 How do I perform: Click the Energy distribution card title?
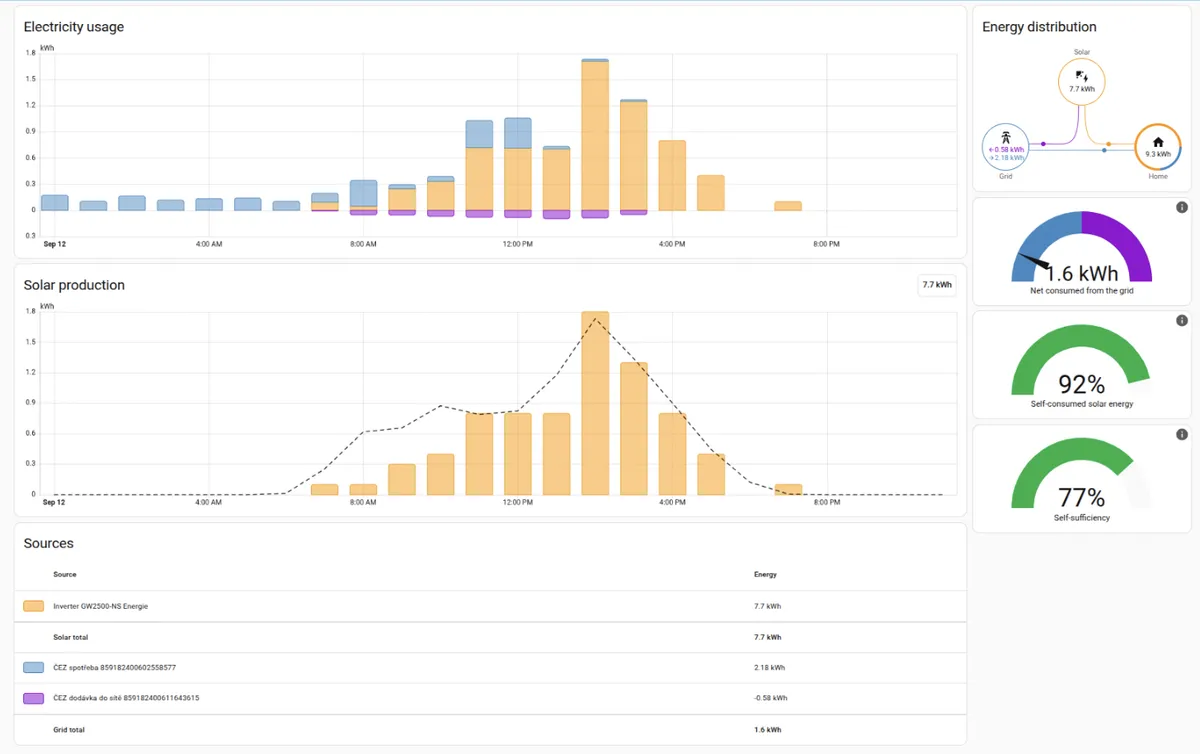1039,27
